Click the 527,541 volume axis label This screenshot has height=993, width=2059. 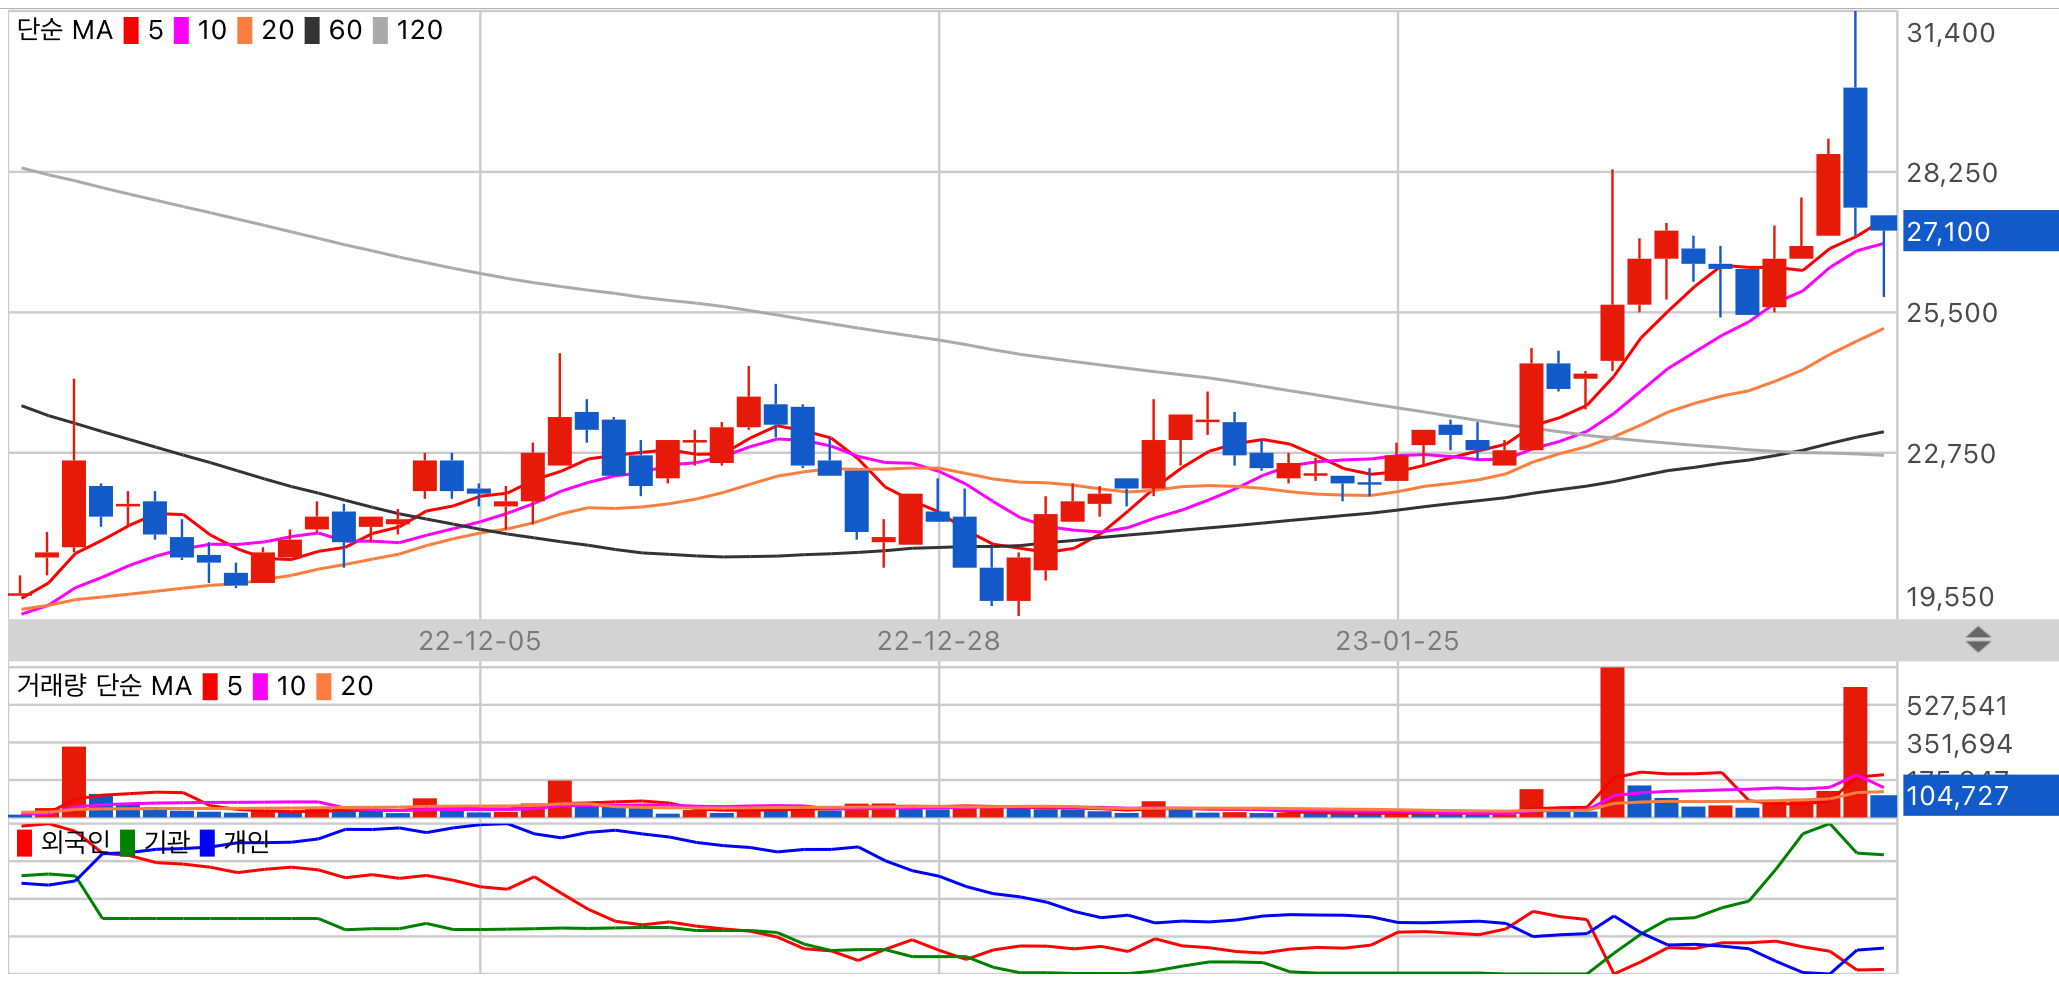pos(1957,706)
